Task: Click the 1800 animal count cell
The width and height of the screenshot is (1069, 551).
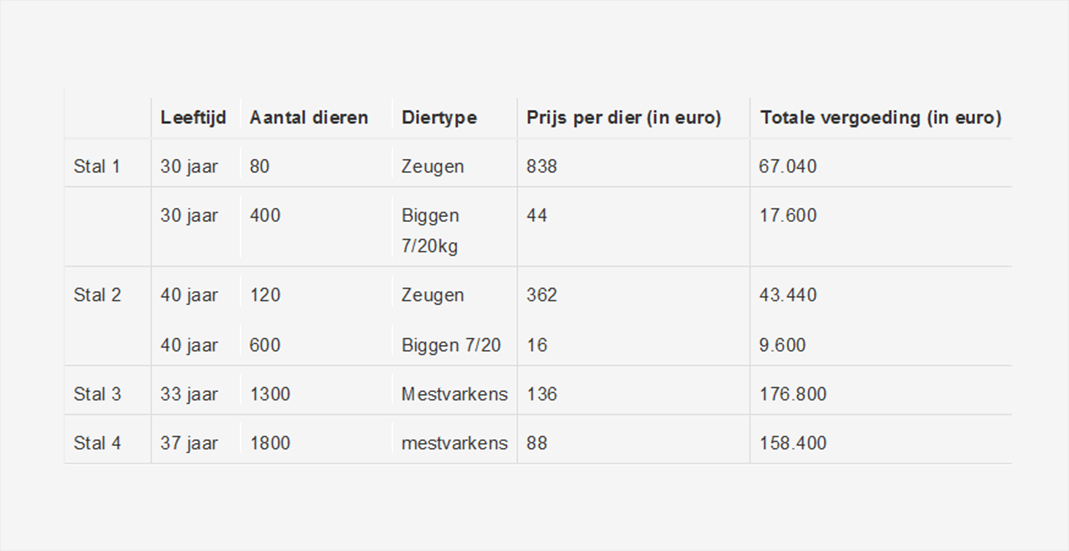Action: click(x=270, y=443)
